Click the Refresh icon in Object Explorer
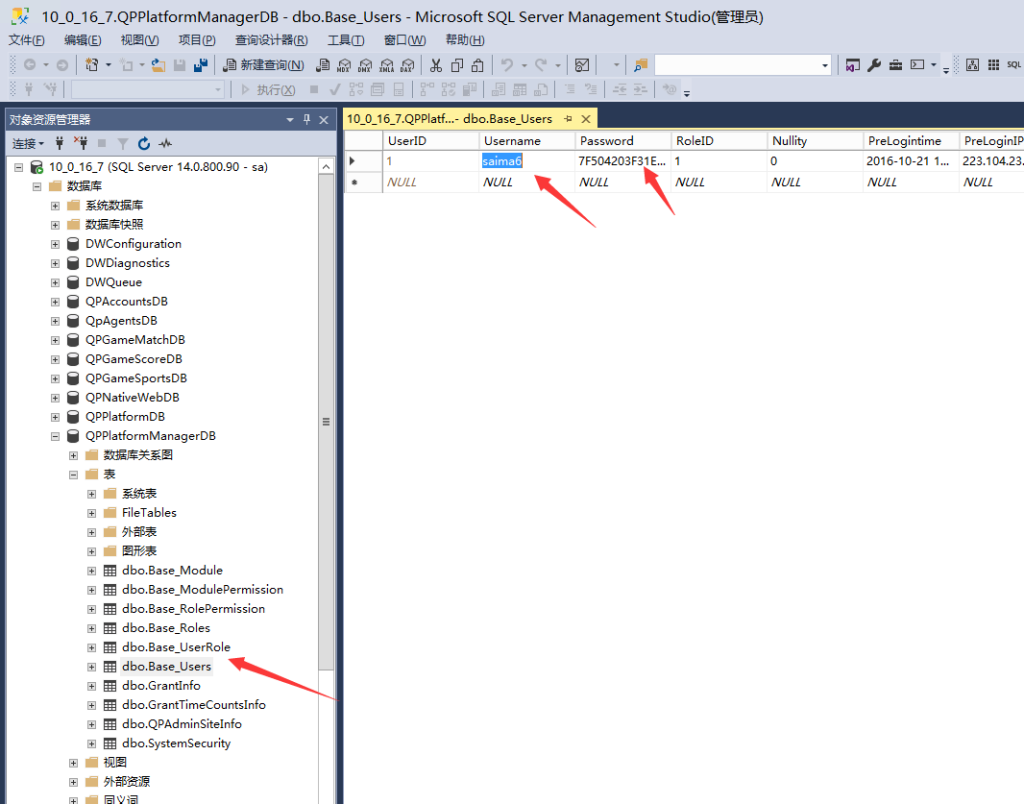This screenshot has width=1024, height=804. (144, 144)
